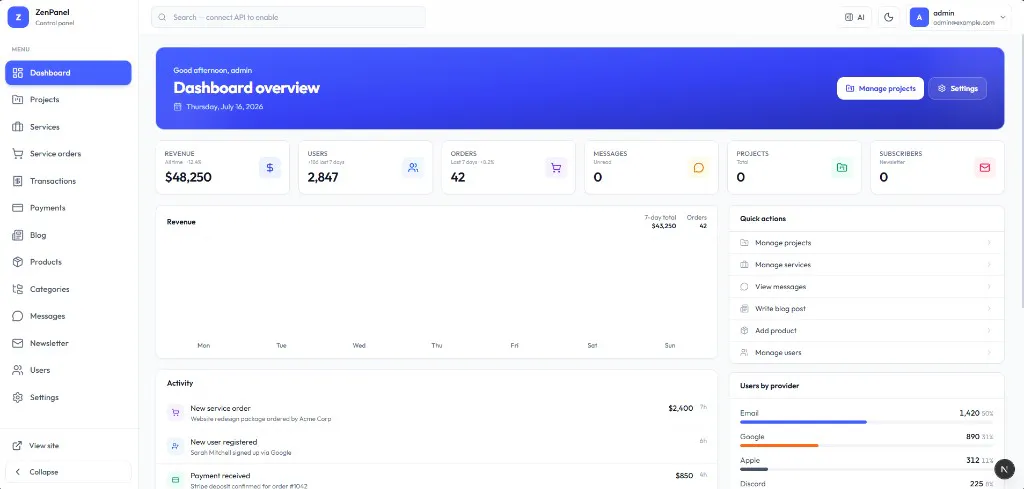Click the Manage projects banner button

click(880, 88)
